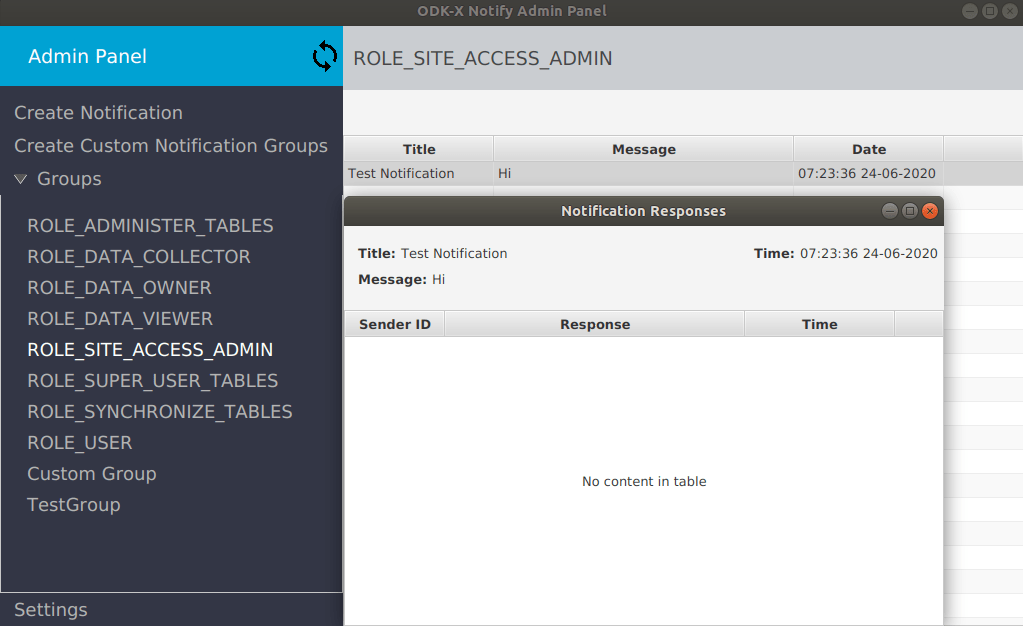Select ROLE_SUPER_USER_TABLES group
The width and height of the screenshot is (1023, 626).
point(153,381)
